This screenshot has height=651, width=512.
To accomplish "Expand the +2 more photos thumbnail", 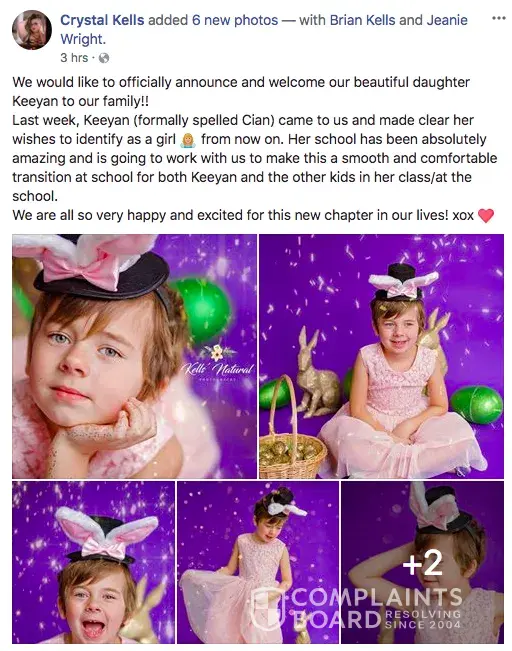I will [x=422, y=562].
